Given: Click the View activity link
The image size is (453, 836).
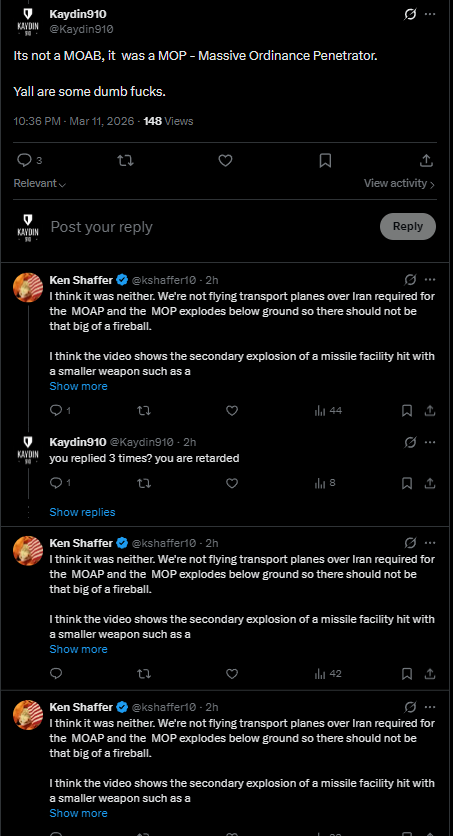Looking at the screenshot, I should click(400, 183).
